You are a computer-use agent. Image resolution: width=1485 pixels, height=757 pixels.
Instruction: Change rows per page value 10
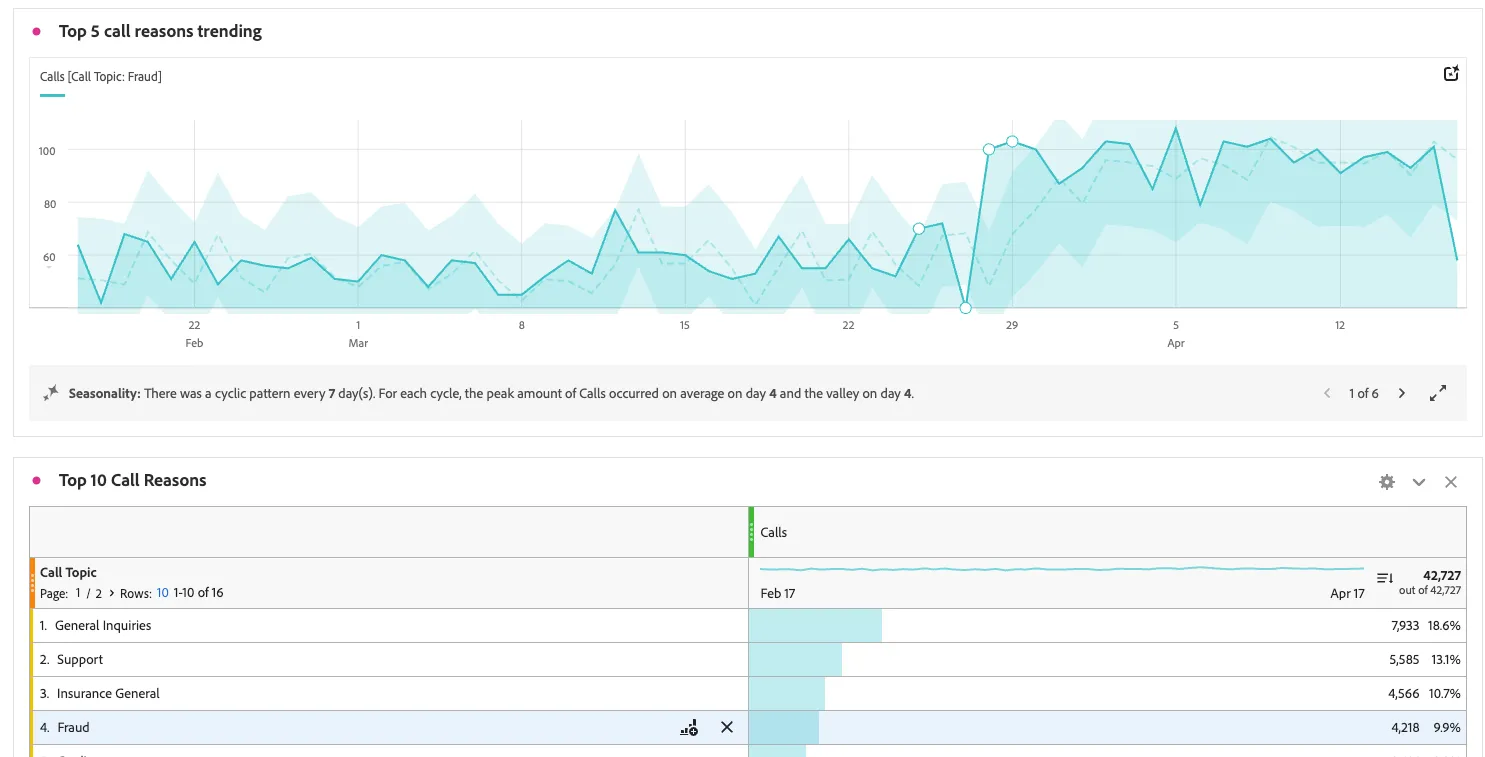pos(162,593)
